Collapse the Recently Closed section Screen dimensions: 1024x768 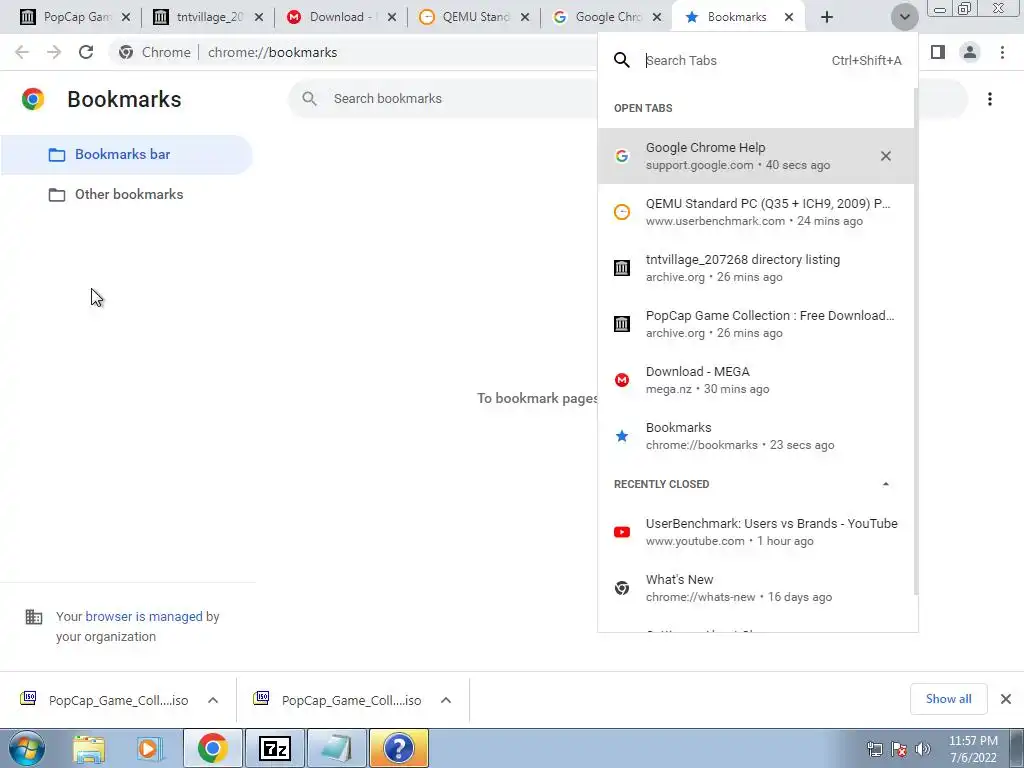[886, 484]
